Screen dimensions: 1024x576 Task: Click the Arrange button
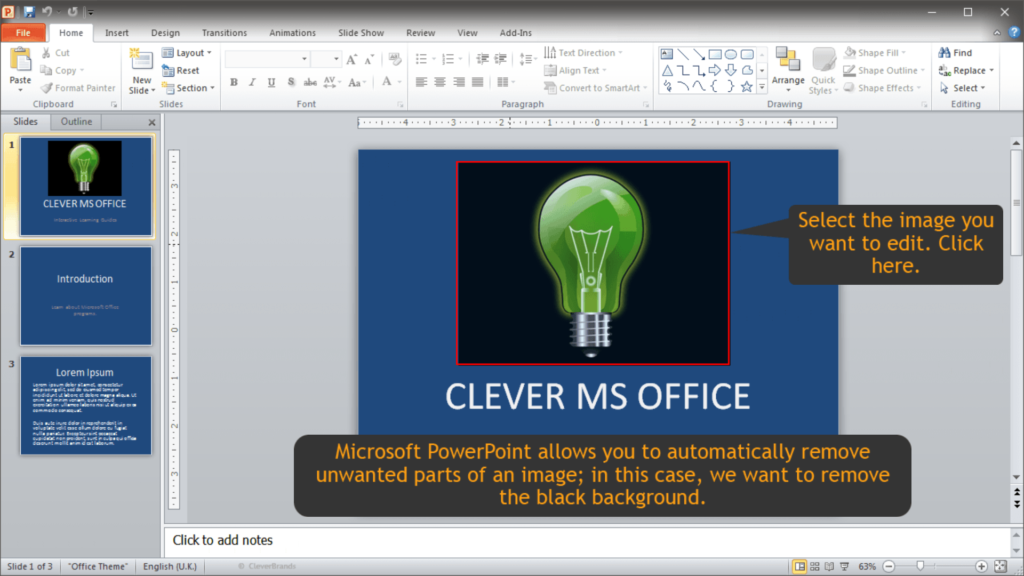tap(788, 69)
